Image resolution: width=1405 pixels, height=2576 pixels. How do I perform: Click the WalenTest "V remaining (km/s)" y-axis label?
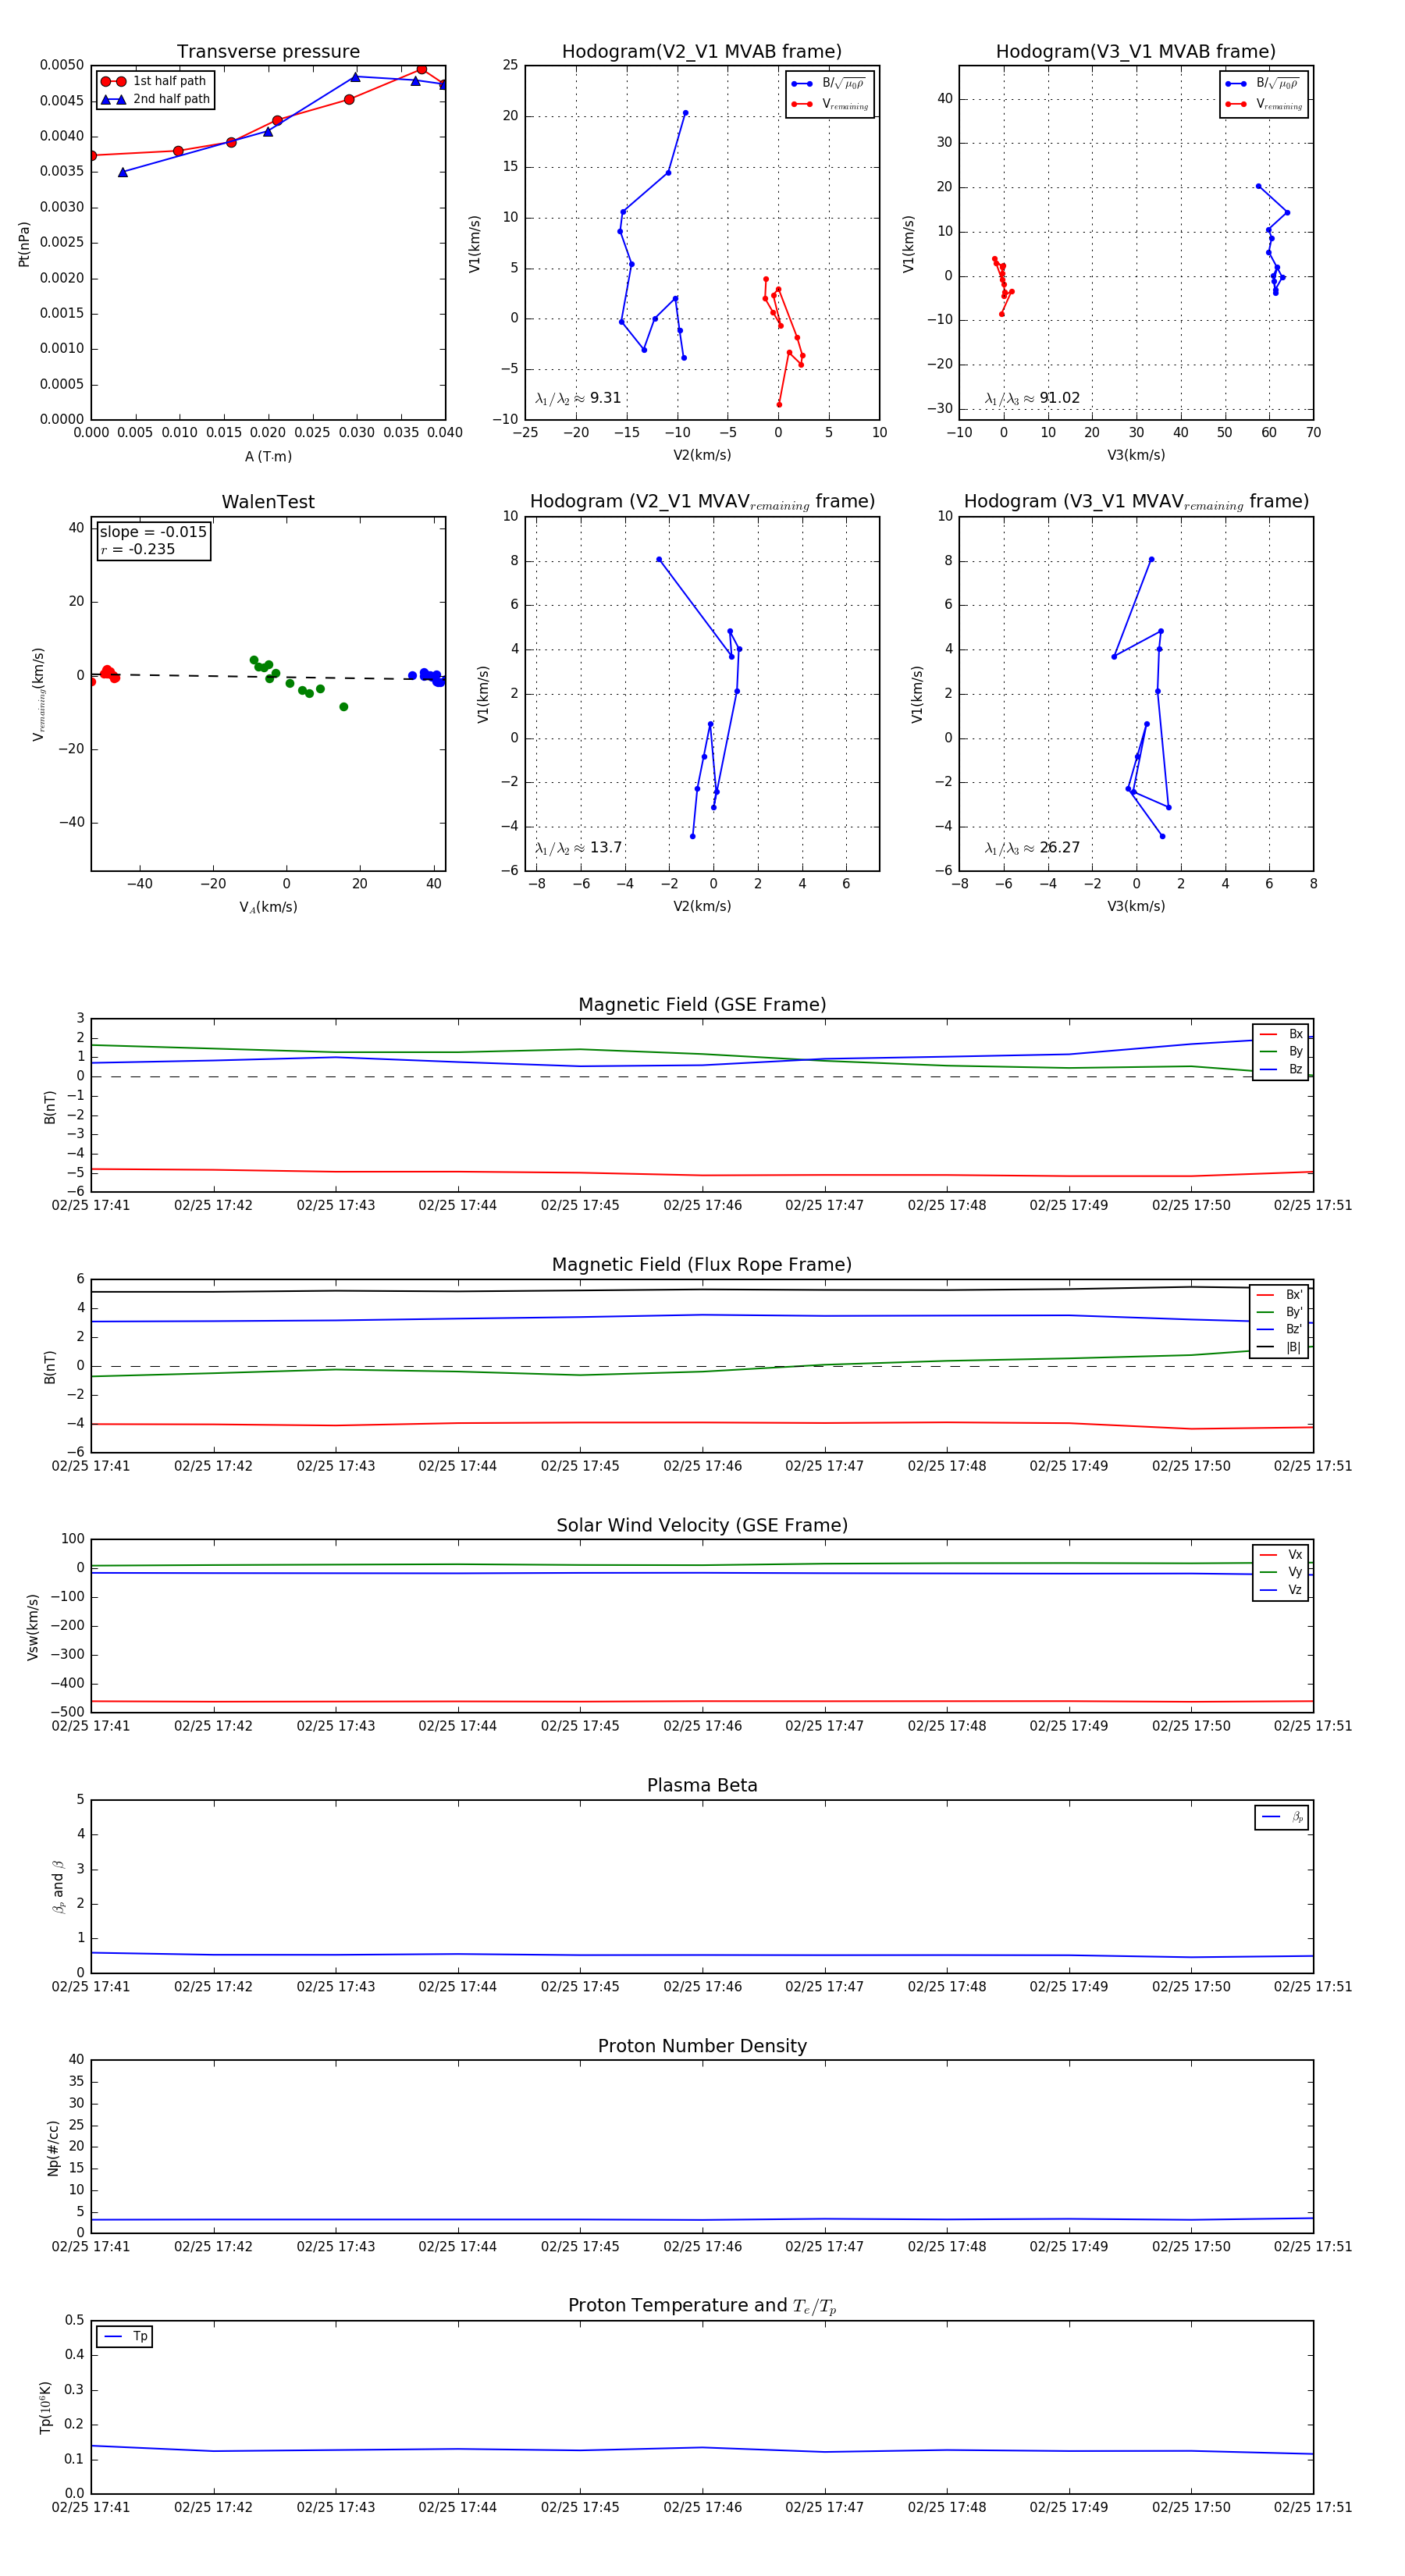39,694
